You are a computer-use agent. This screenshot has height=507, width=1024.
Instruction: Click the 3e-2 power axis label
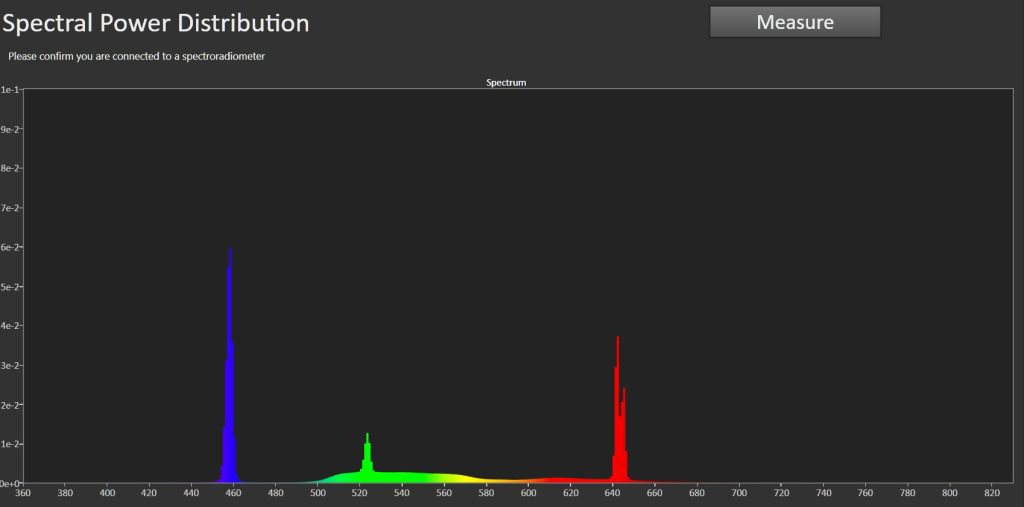[9, 365]
